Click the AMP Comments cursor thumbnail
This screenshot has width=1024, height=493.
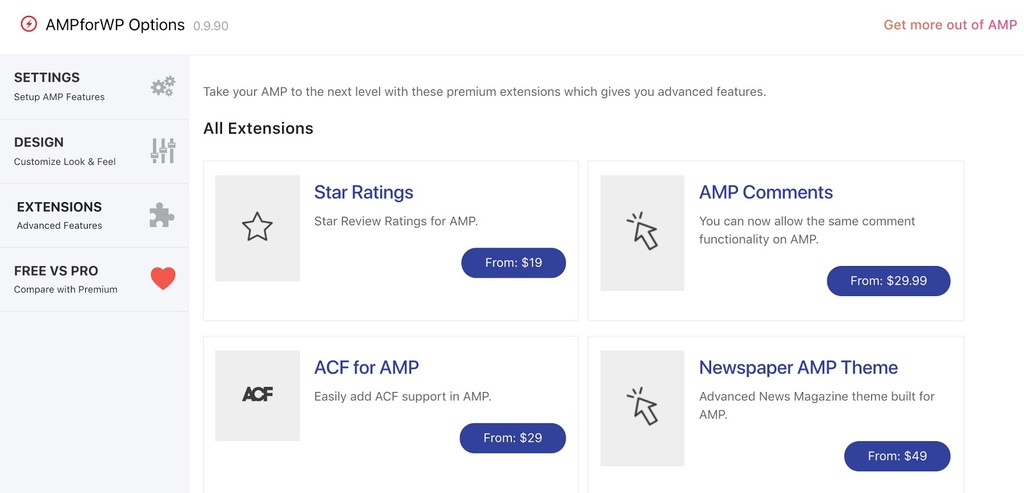pyautogui.click(x=643, y=232)
